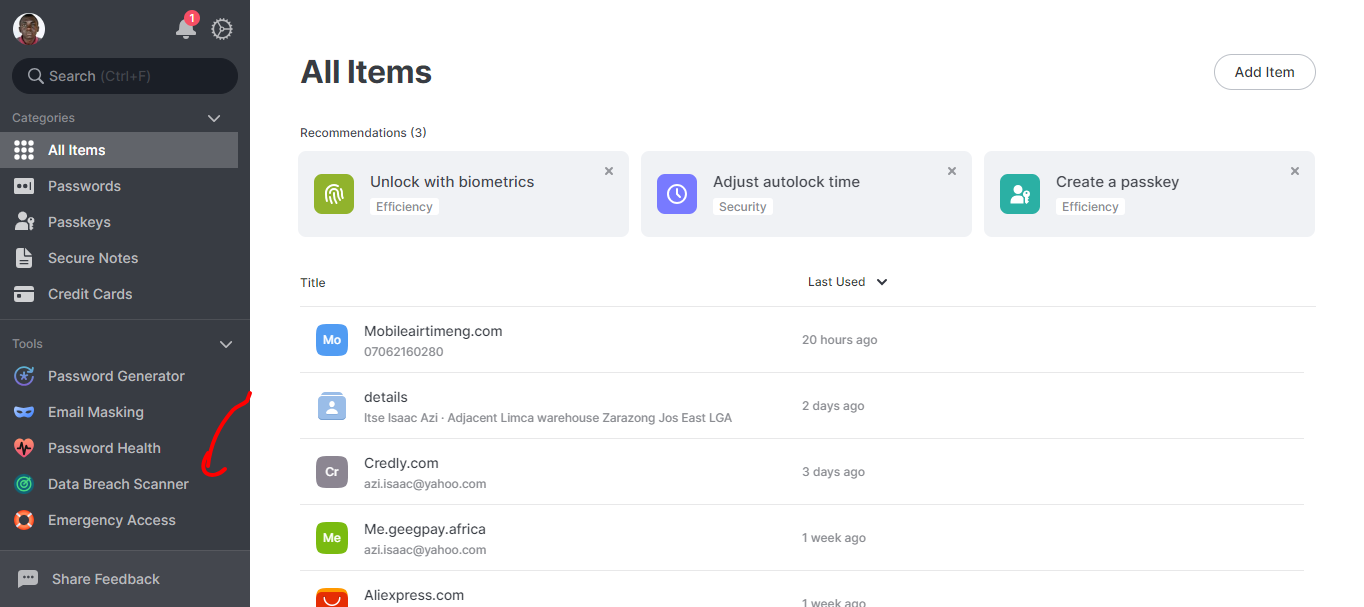
Task: Open the Data Breach Scanner icon
Action: 24,484
